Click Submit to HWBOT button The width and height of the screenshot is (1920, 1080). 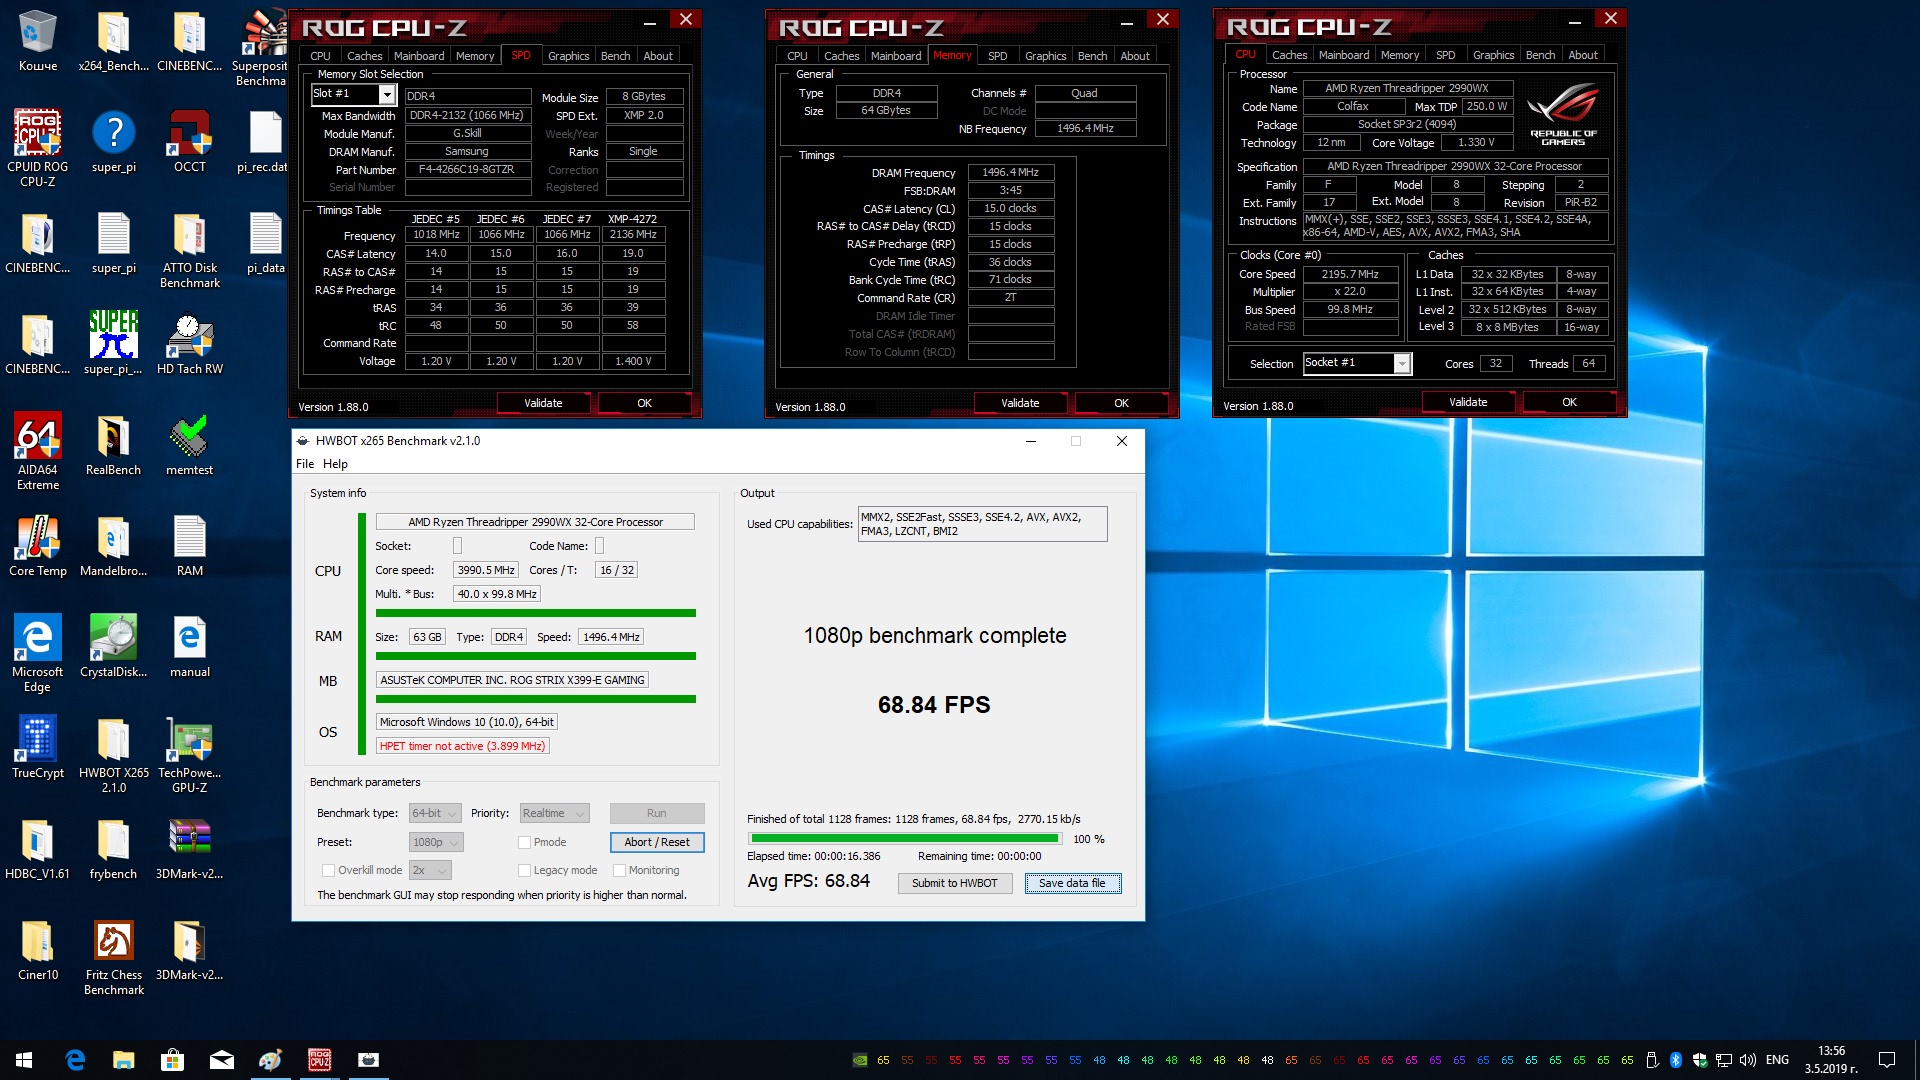click(x=954, y=883)
